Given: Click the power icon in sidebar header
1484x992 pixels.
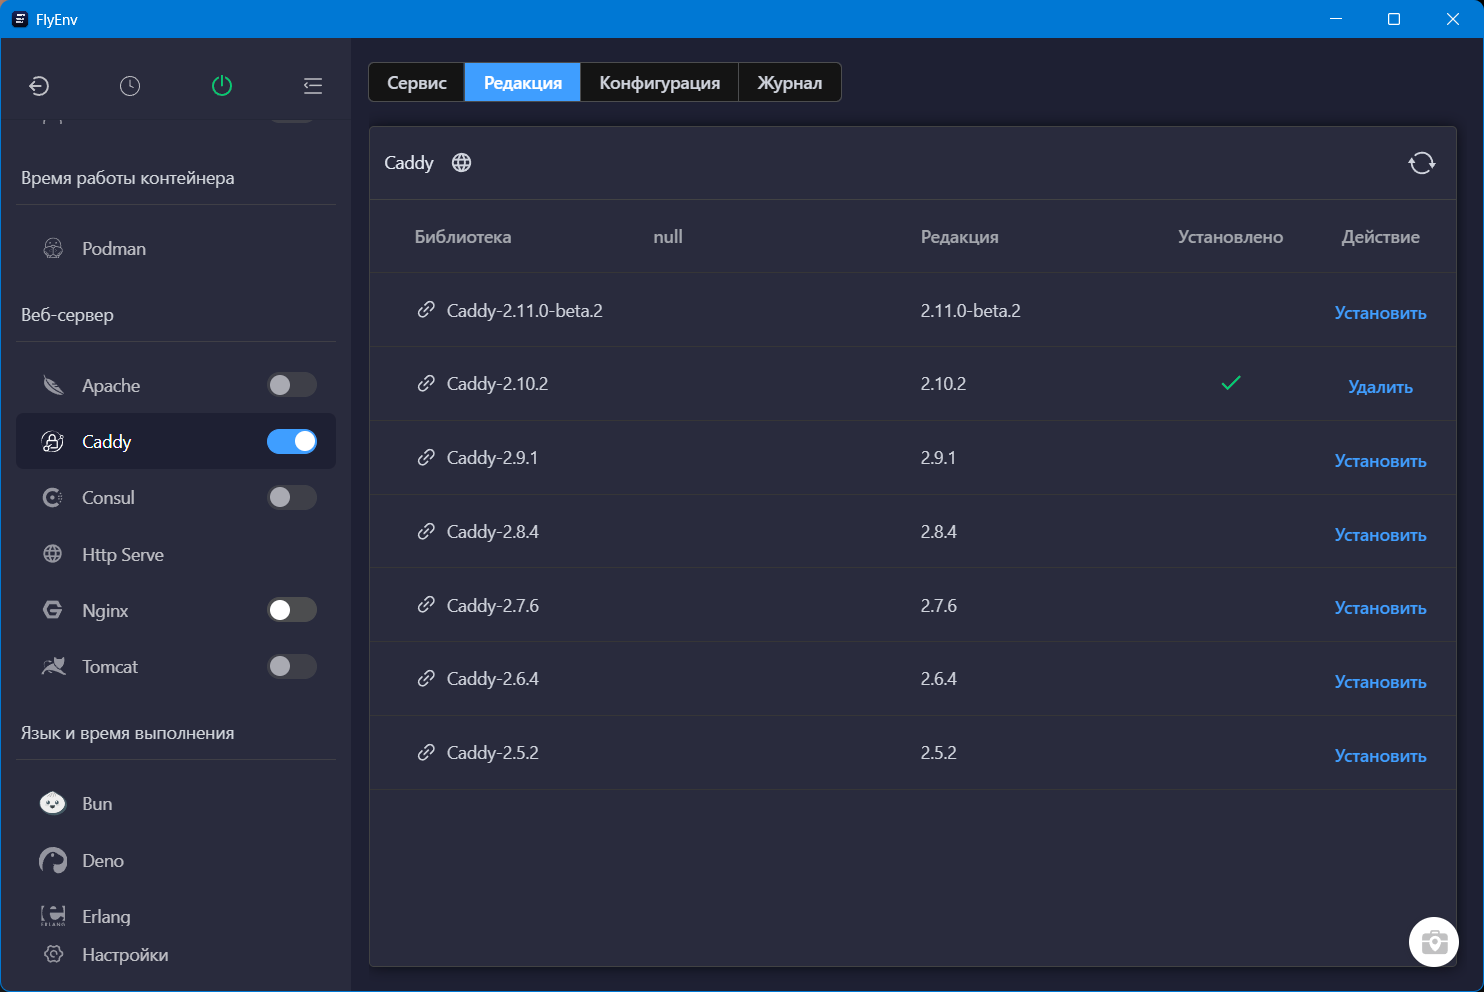Looking at the screenshot, I should [222, 86].
